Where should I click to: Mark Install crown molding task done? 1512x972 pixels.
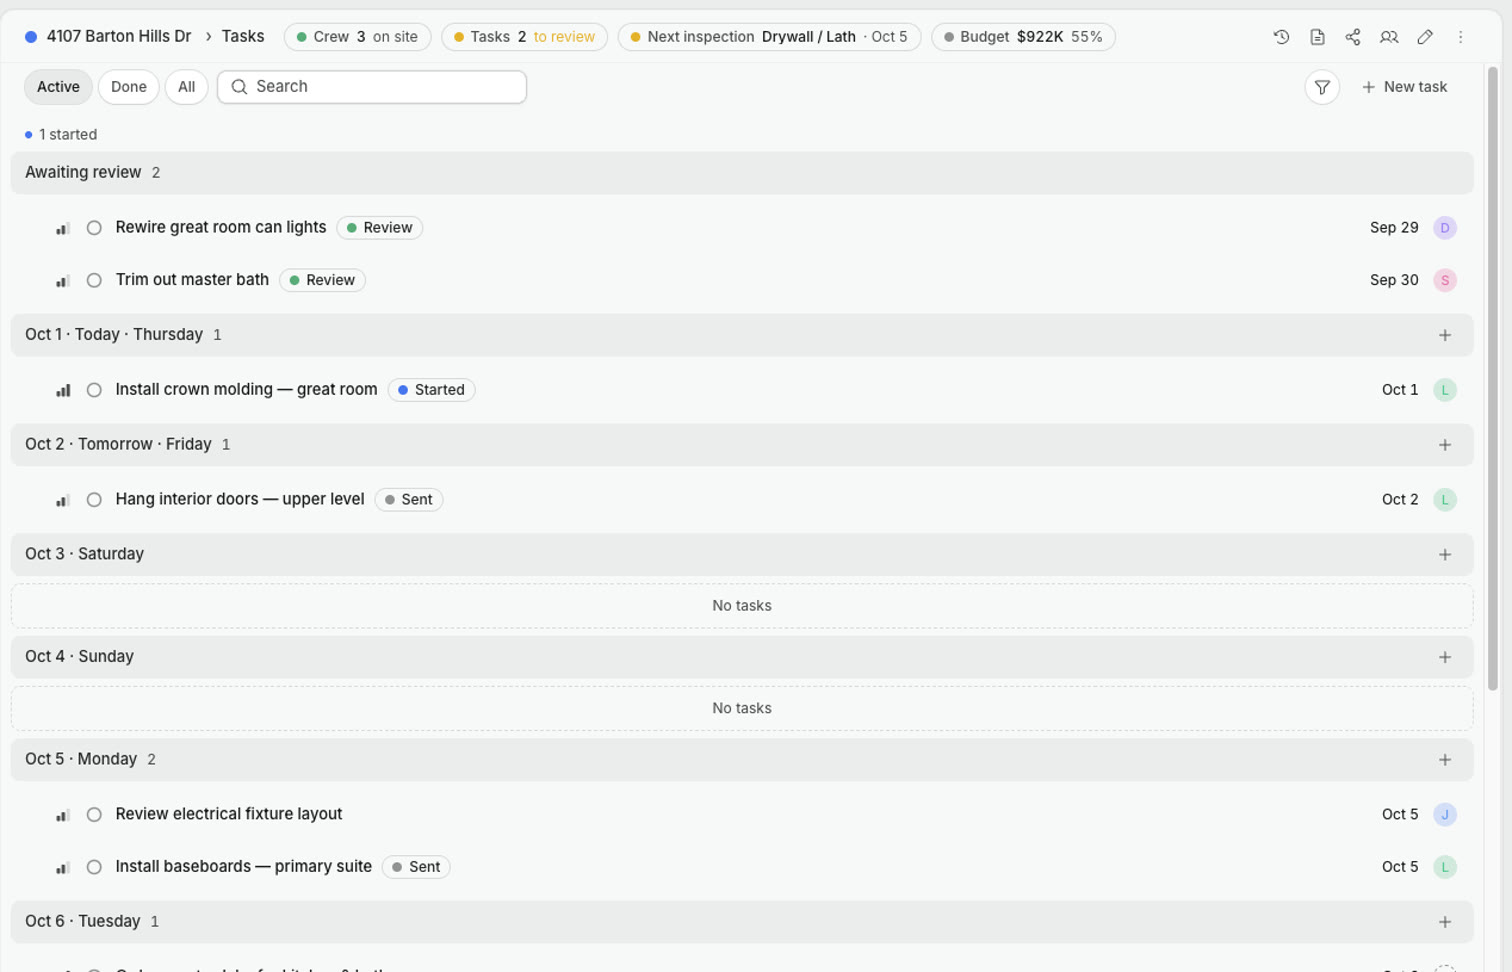[94, 390]
